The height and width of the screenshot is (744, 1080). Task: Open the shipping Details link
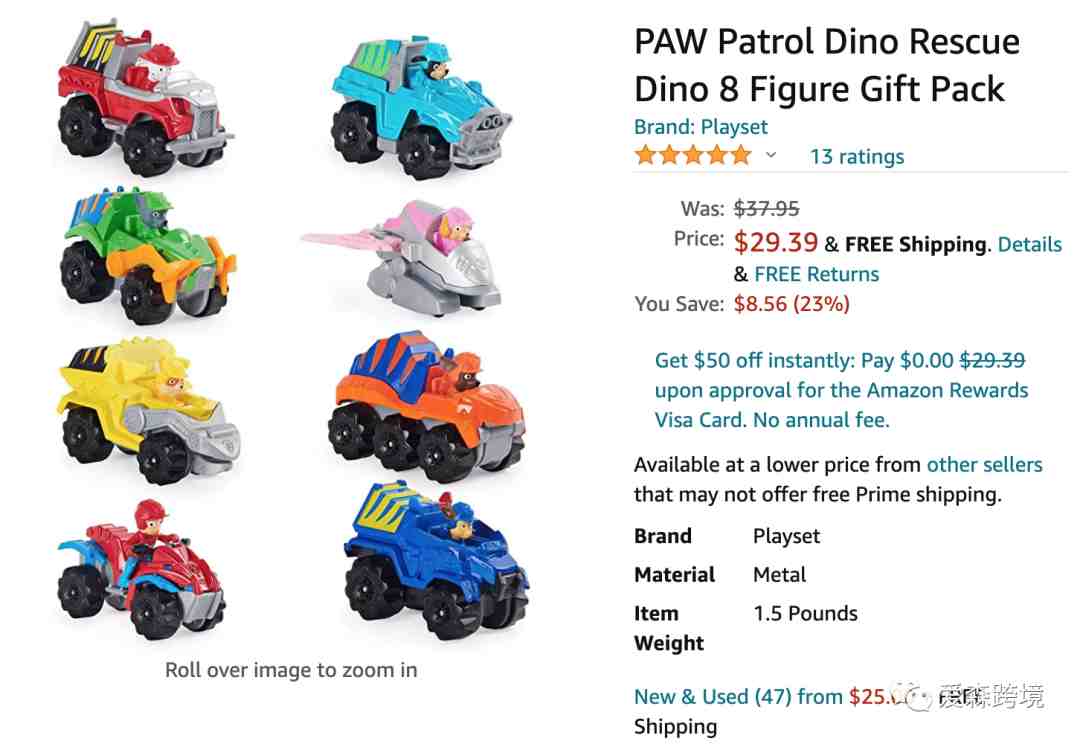click(1030, 244)
